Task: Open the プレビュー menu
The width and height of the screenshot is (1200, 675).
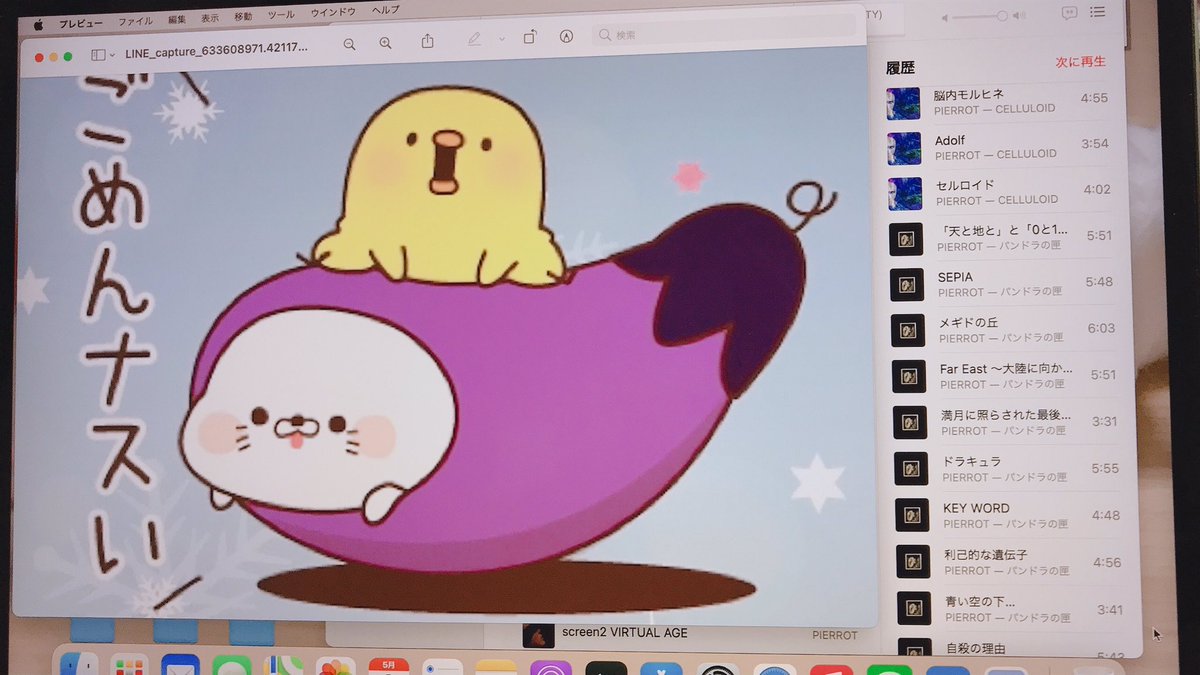Action: pyautogui.click(x=81, y=23)
